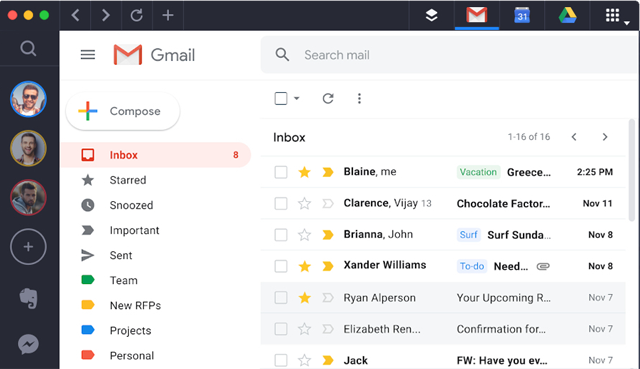Viewport: 640px width, 369px height.
Task: Click the To-do label on Xander email
Action: [472, 266]
